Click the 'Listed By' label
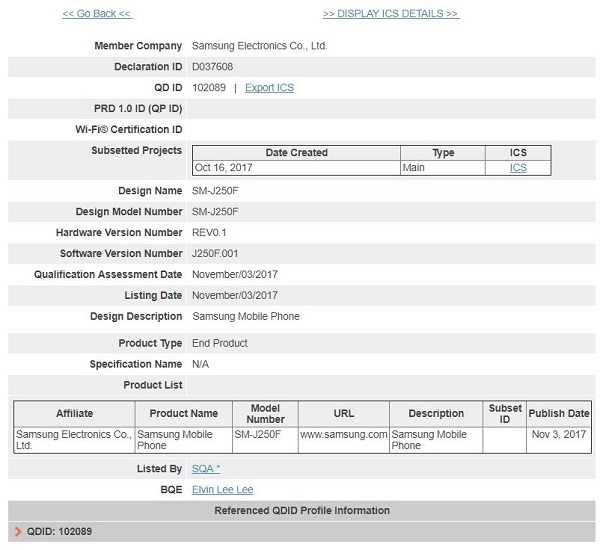The width and height of the screenshot is (600, 550). pyautogui.click(x=159, y=469)
